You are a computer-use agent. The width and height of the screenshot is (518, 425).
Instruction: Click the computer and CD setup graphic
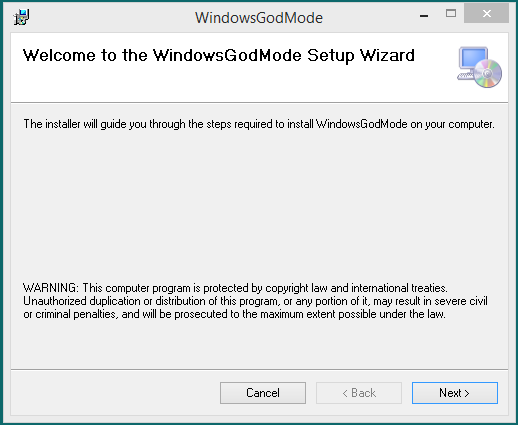pos(479,67)
